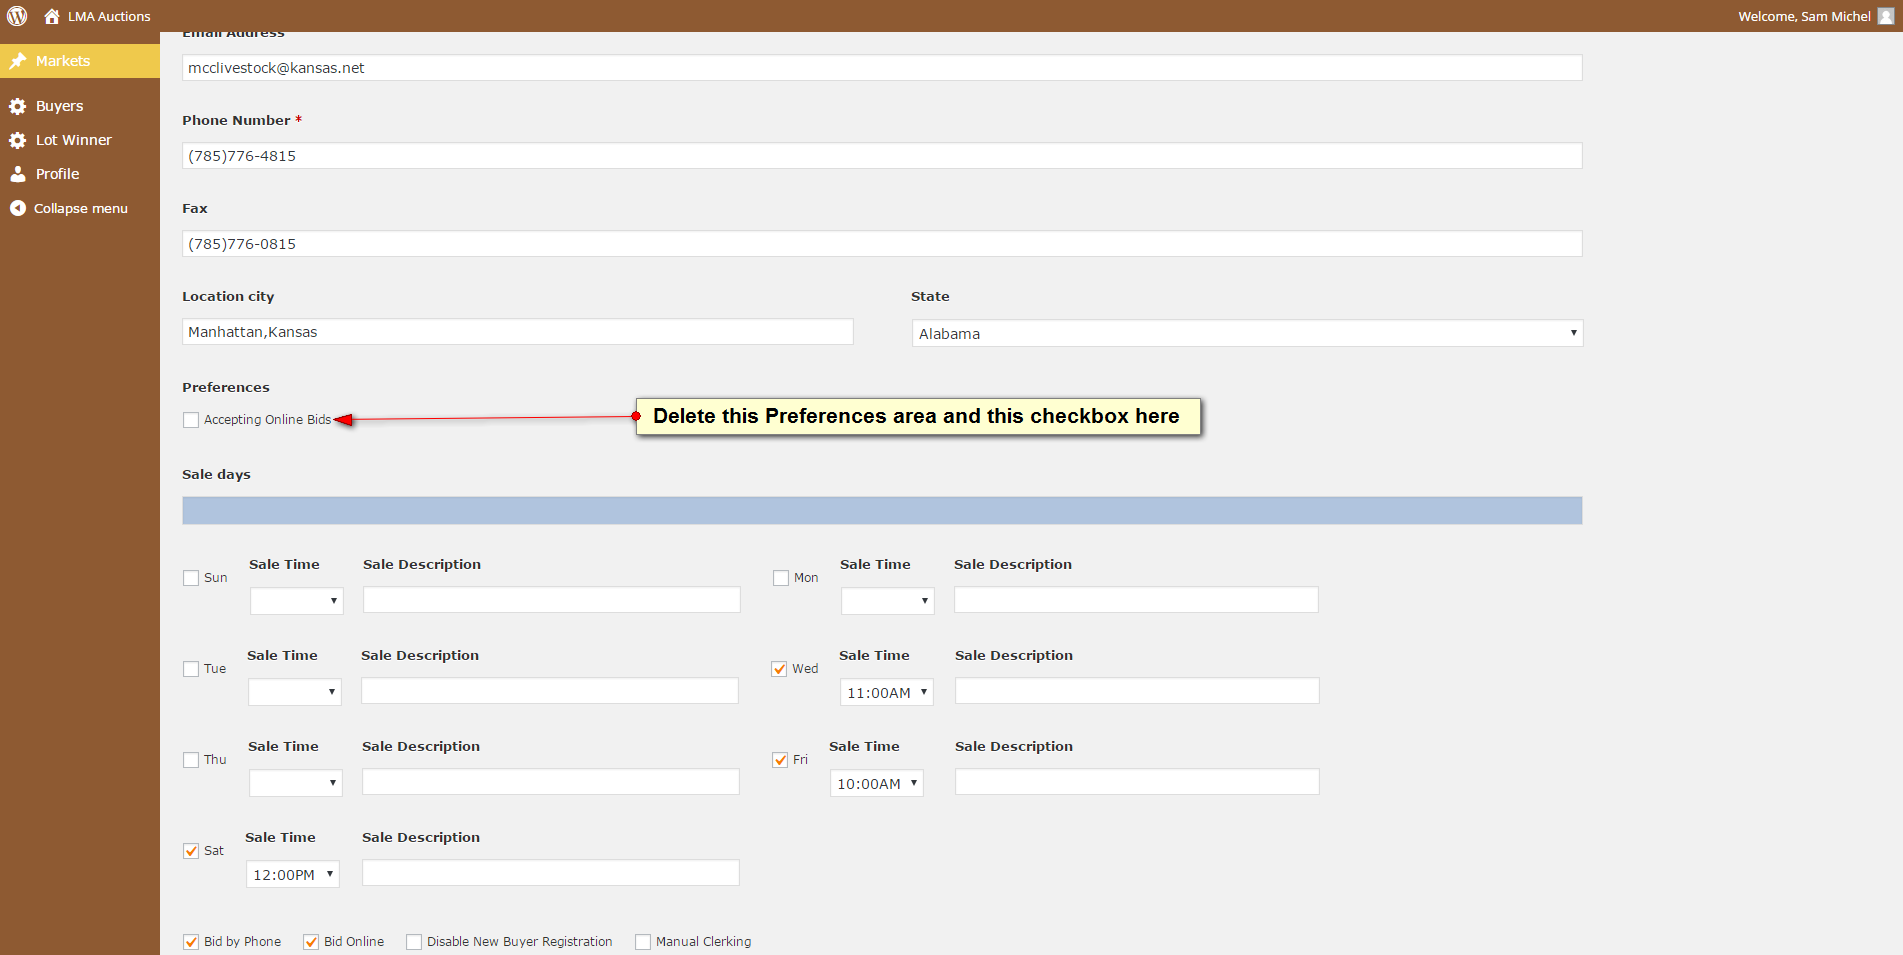Click the Wed Sale Description field
This screenshot has width=1903, height=955.
(1137, 691)
